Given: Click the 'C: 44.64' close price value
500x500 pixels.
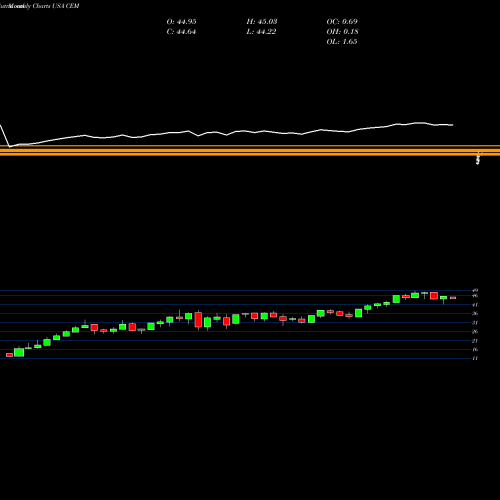Looking at the screenshot, I should point(181,32).
